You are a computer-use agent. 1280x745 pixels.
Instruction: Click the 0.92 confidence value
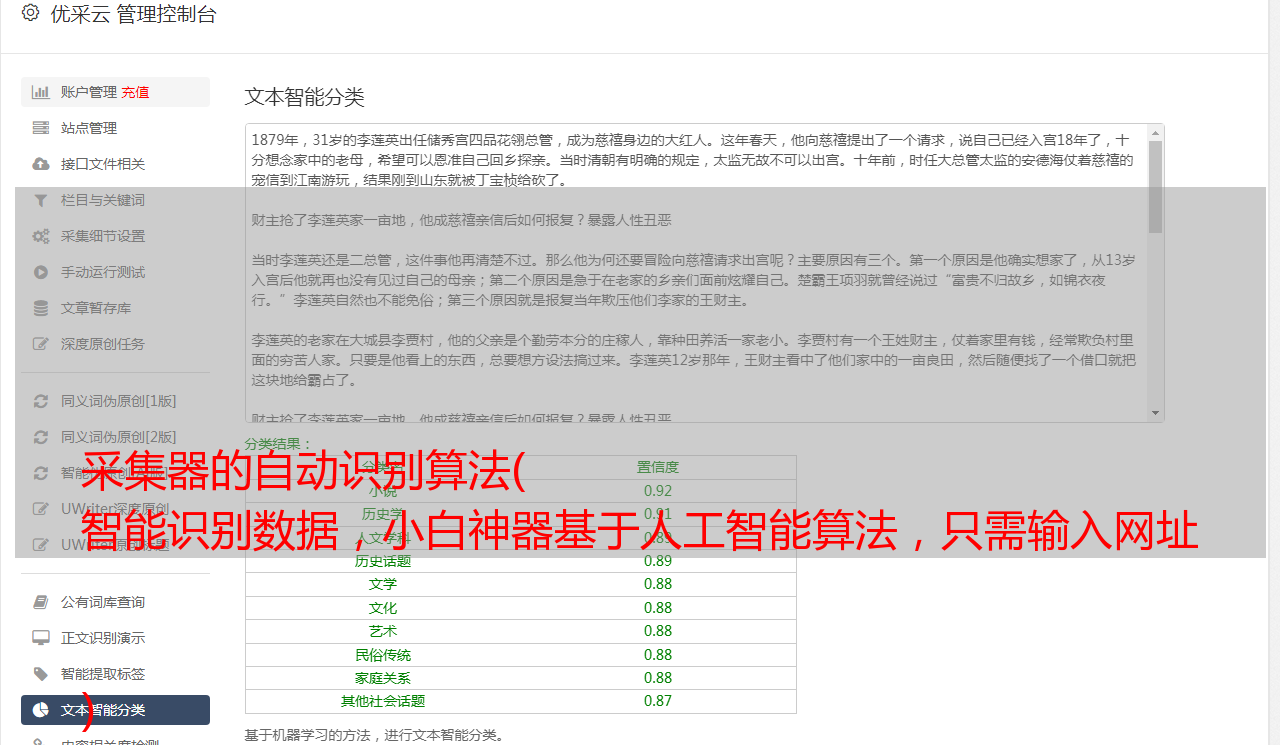coord(658,491)
